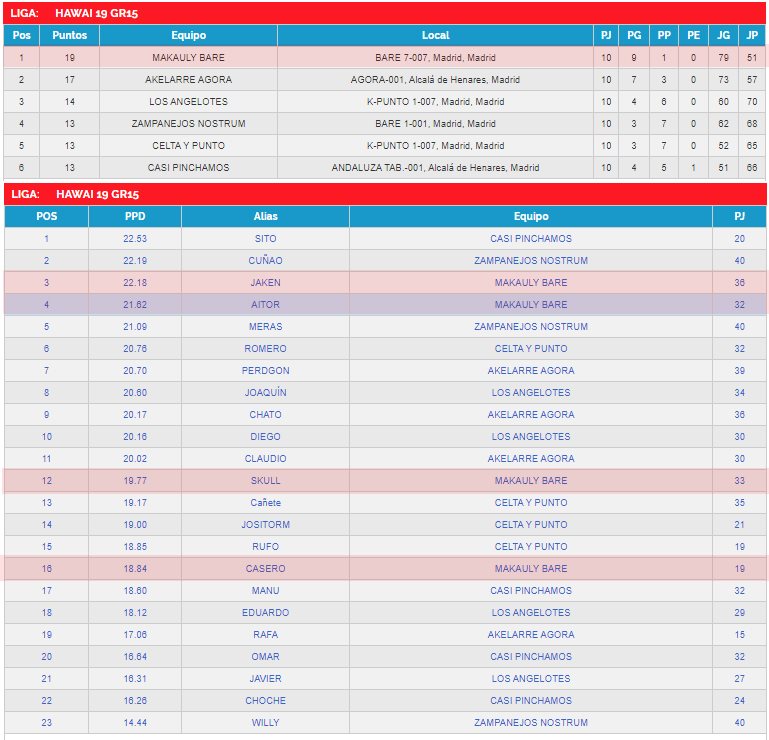Click DIEGO in the alias column
This screenshot has width=769, height=740.
click(265, 436)
